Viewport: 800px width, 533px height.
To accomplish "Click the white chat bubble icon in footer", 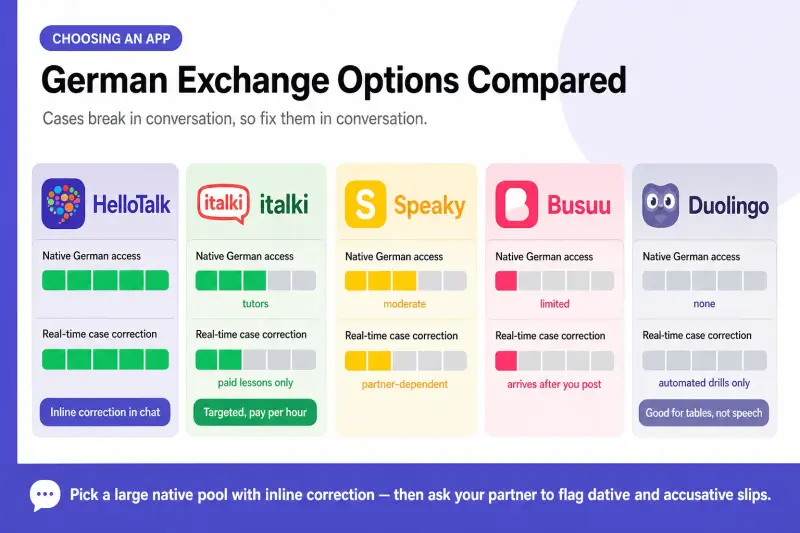I will coord(45,495).
